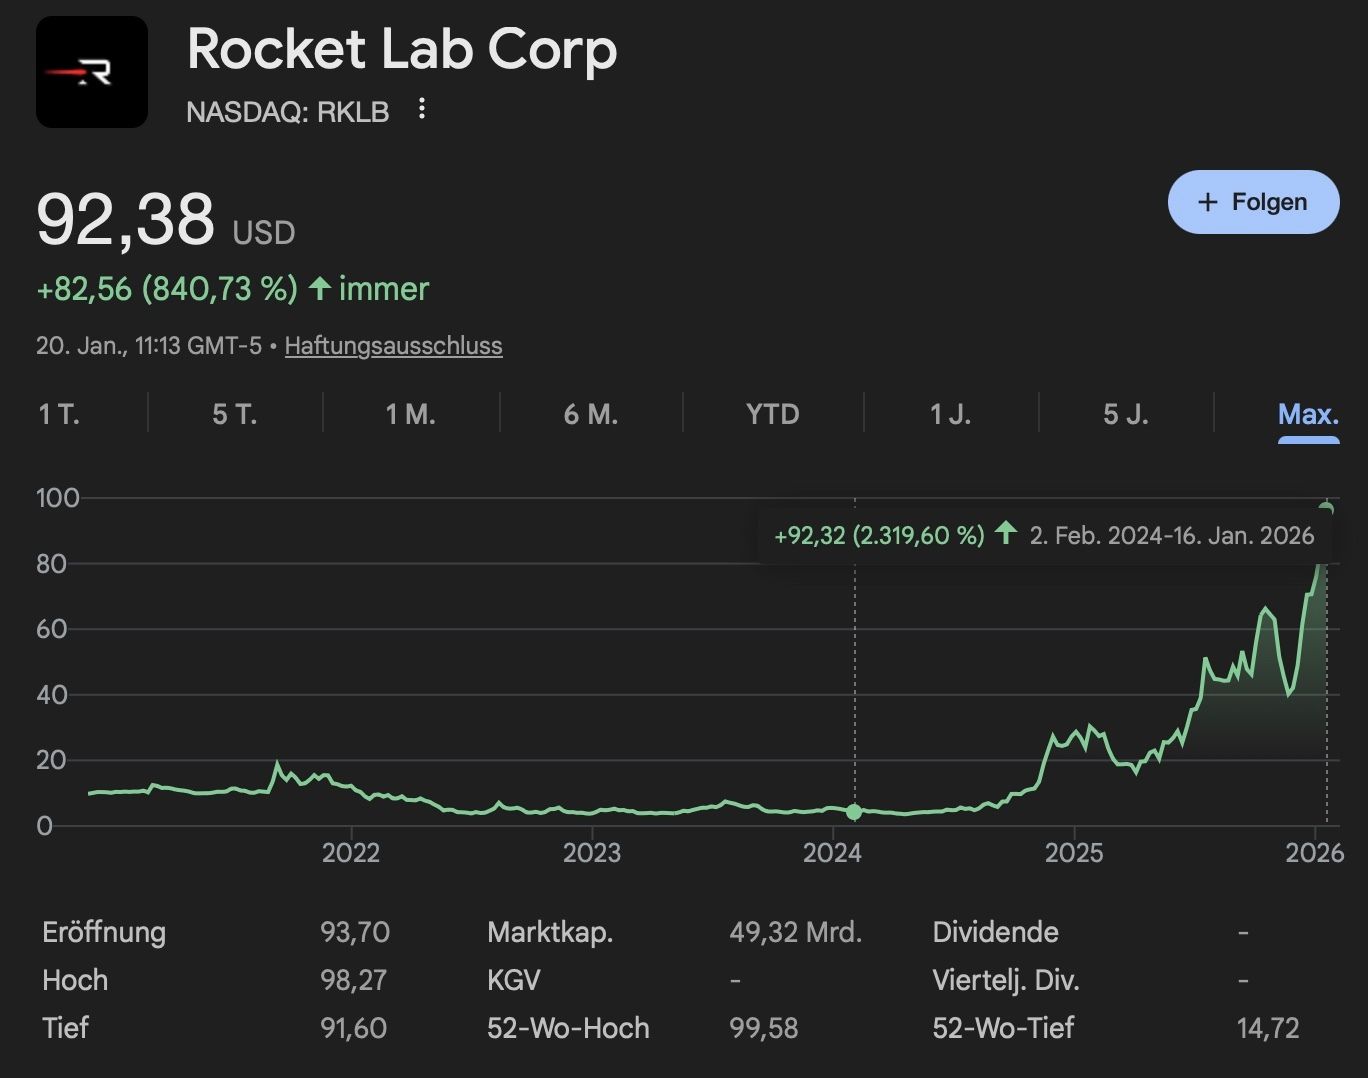Click the Rocket Lab logo thumbnail
Viewport: 1368px width, 1078px height.
(x=92, y=72)
